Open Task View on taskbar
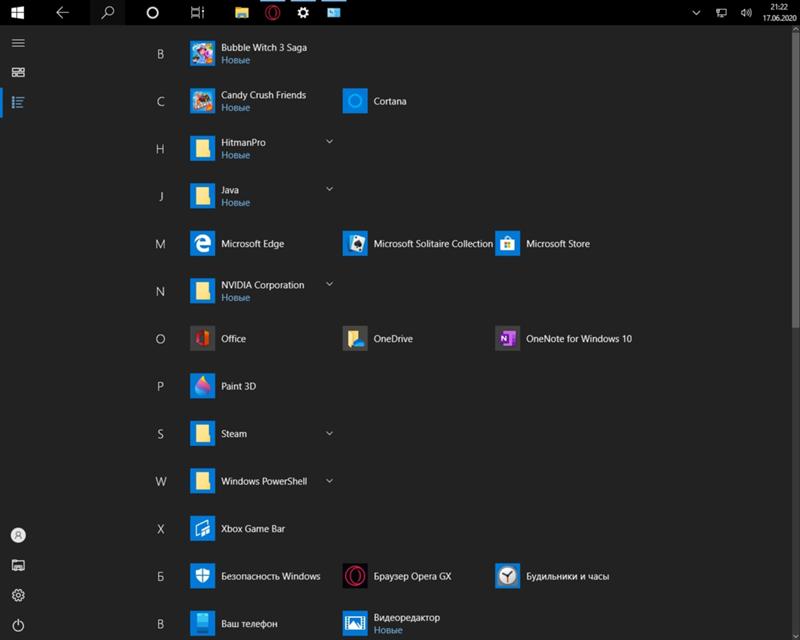The image size is (800, 640). [x=197, y=12]
